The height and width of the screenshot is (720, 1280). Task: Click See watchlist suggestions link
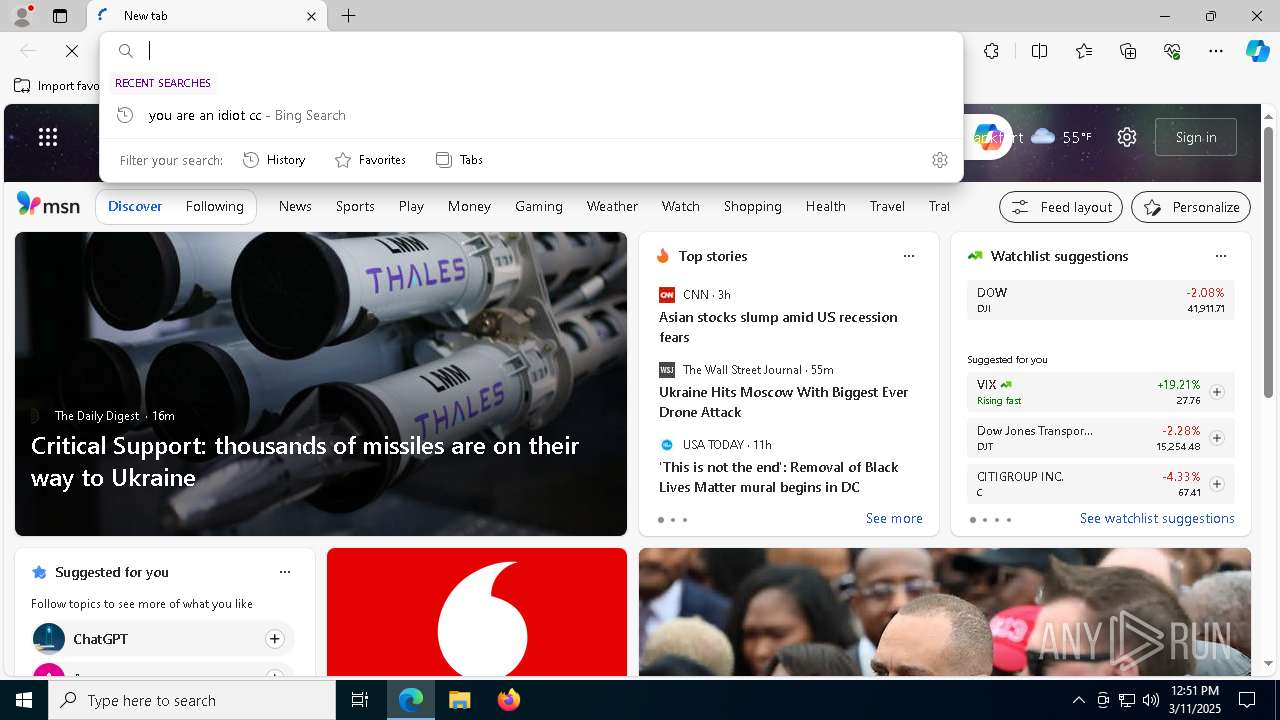click(1157, 518)
